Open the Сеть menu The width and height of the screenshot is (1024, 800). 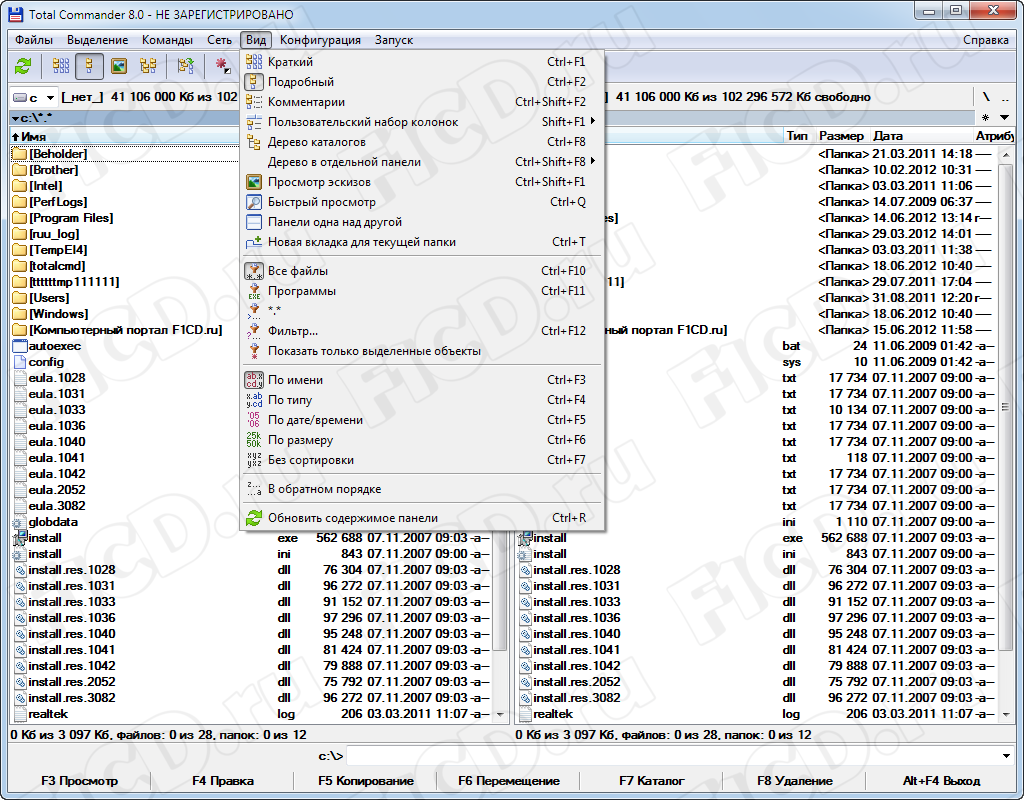tap(219, 40)
